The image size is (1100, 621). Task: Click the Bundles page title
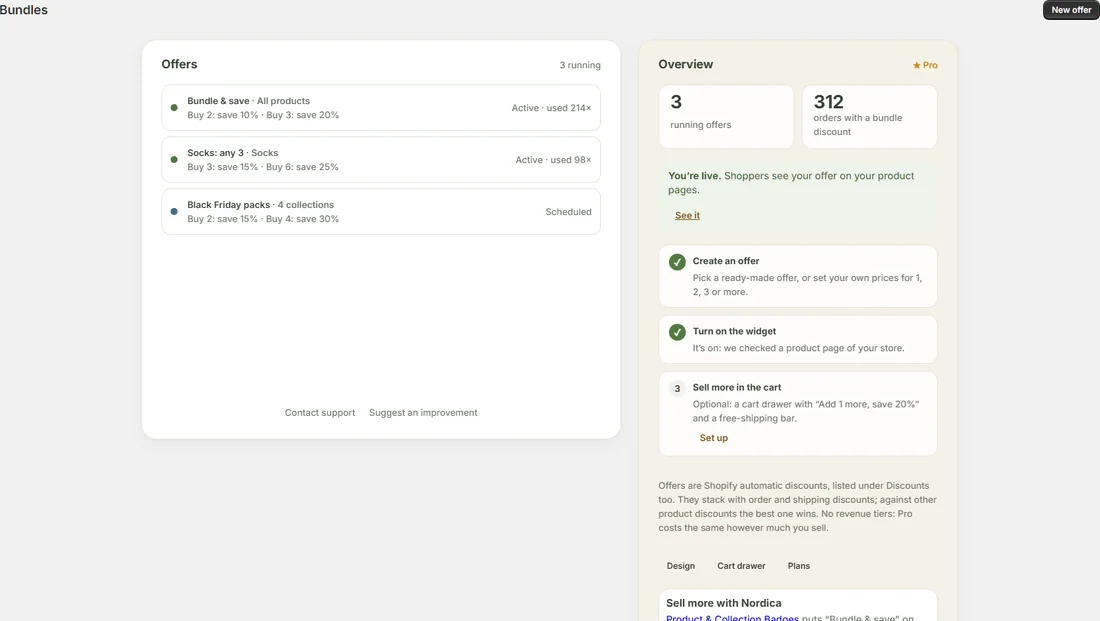pyautogui.click(x=24, y=10)
